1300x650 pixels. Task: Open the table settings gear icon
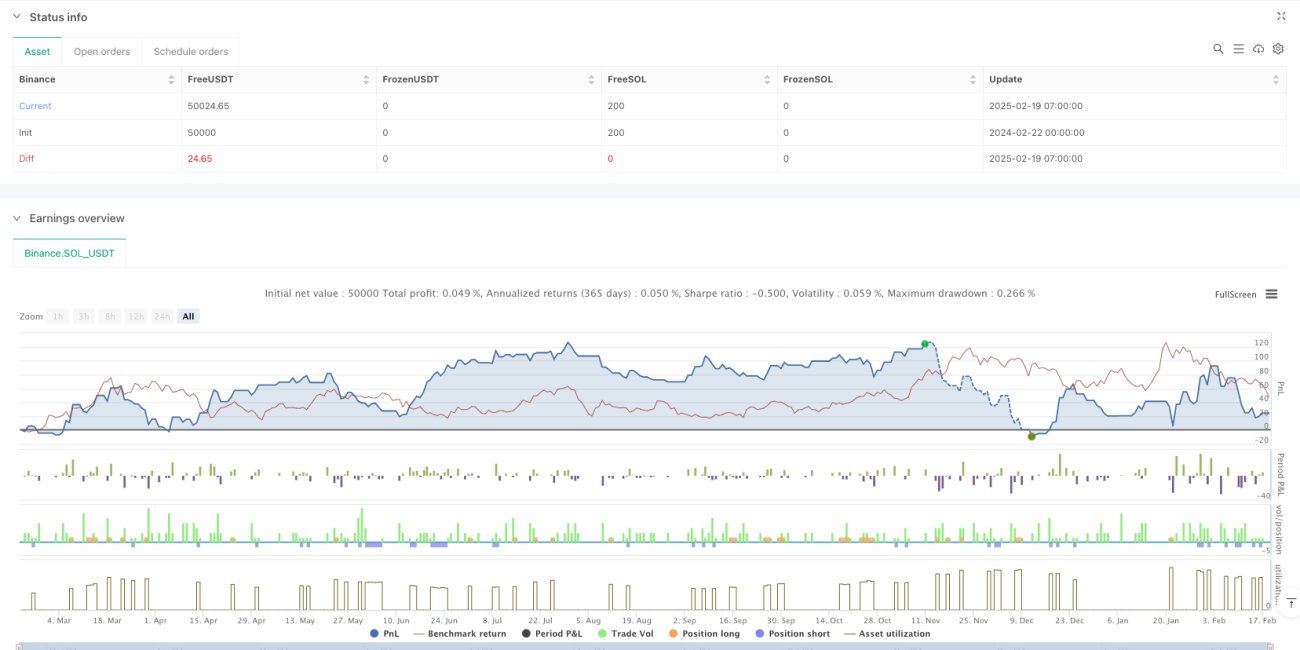[x=1277, y=49]
